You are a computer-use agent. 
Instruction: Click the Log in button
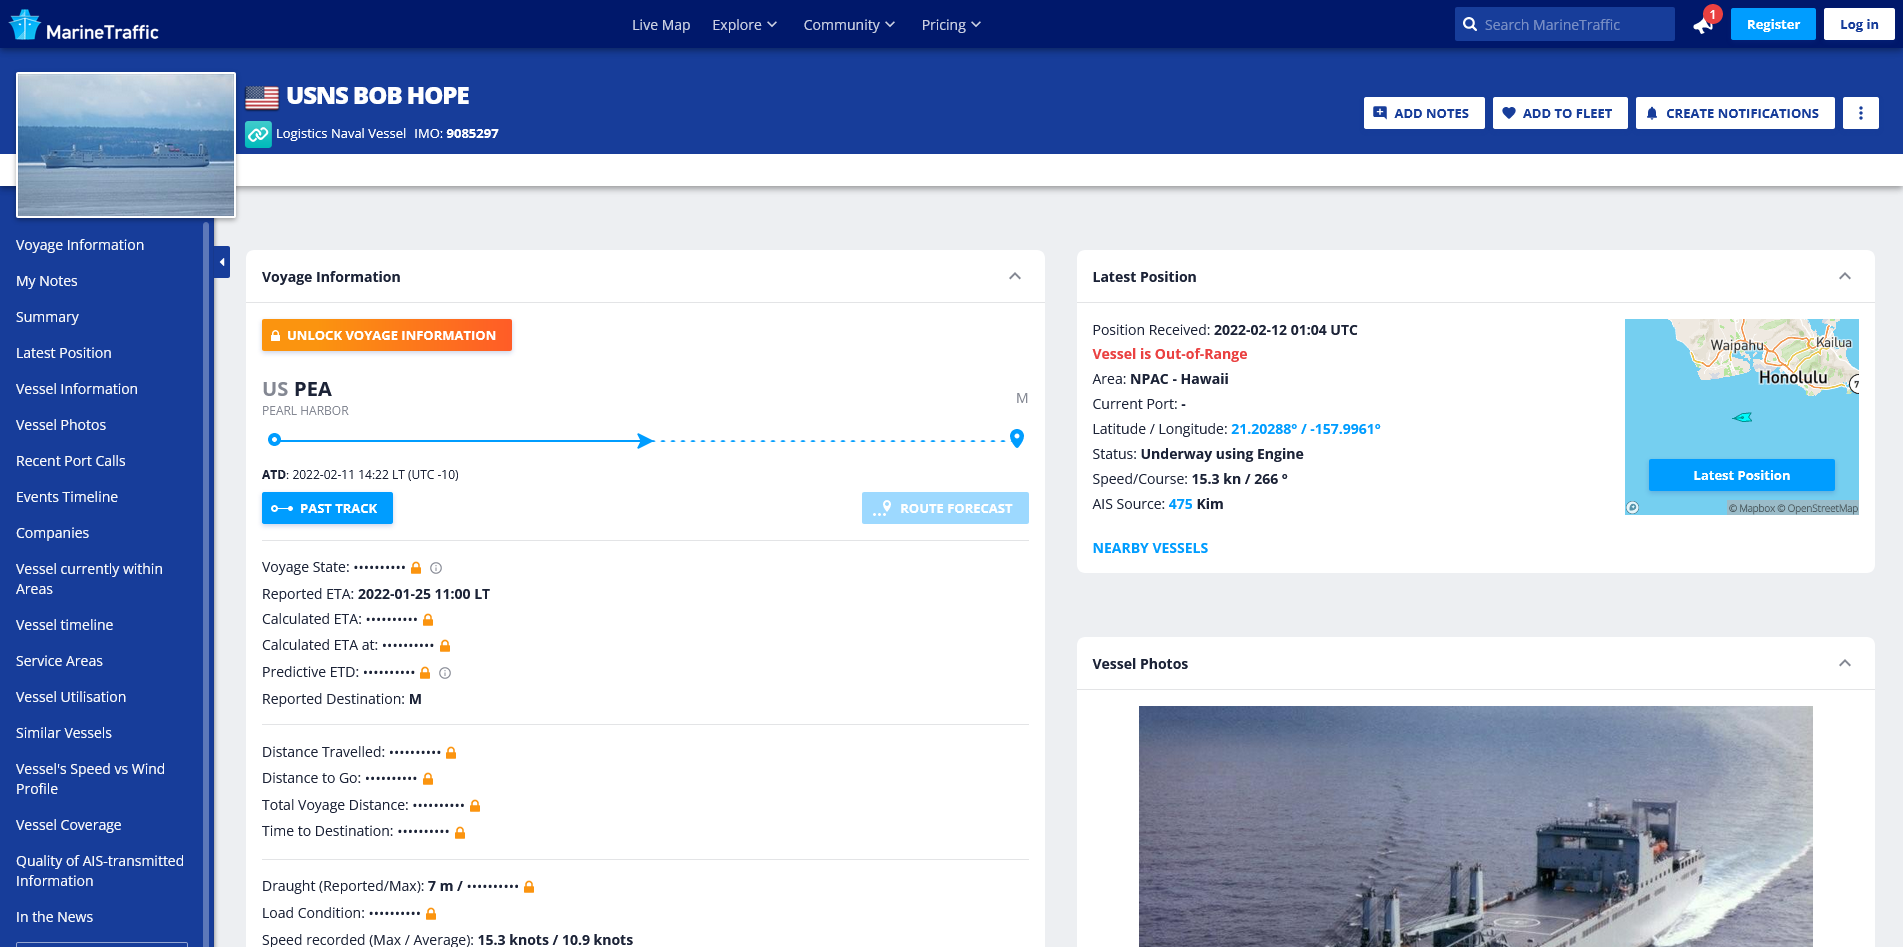click(1859, 24)
